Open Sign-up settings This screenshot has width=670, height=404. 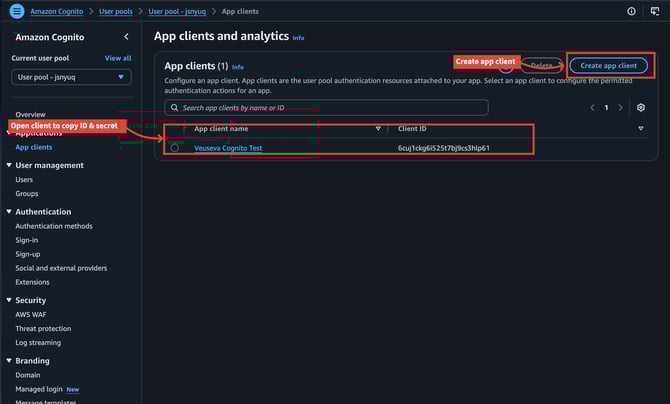click(x=28, y=254)
